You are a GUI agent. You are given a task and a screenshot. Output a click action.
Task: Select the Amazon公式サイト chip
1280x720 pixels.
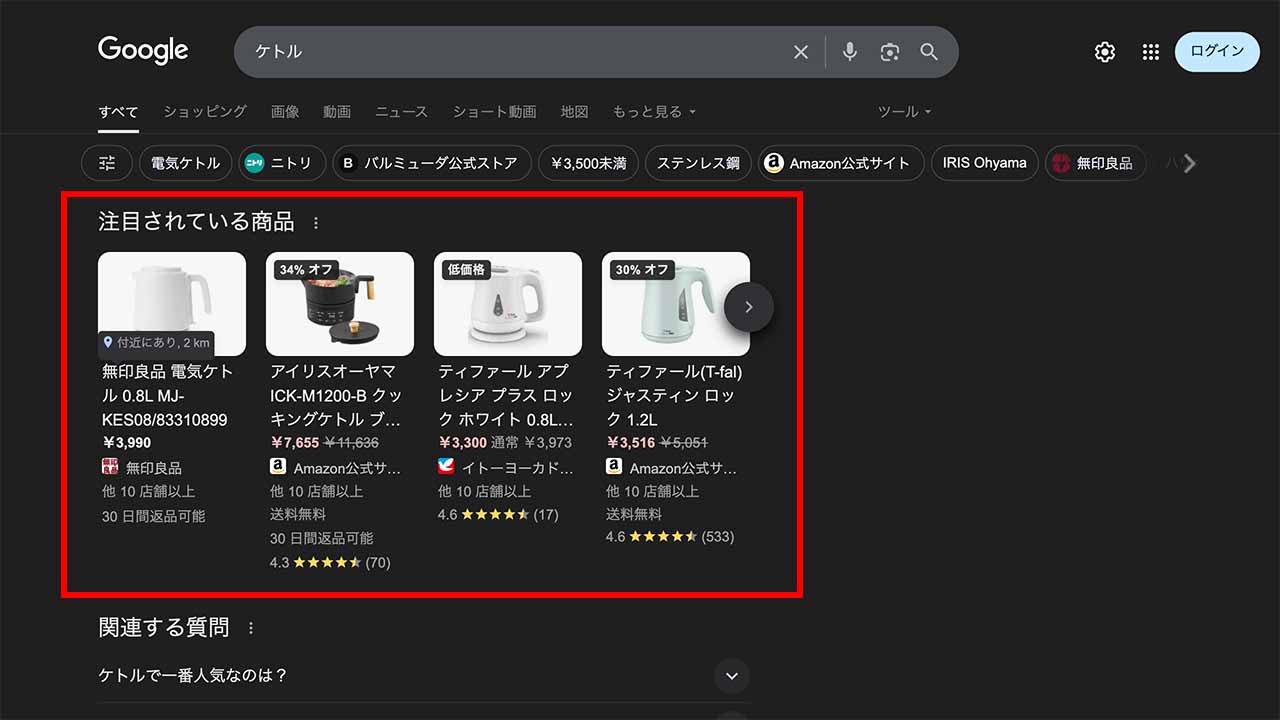tap(841, 163)
